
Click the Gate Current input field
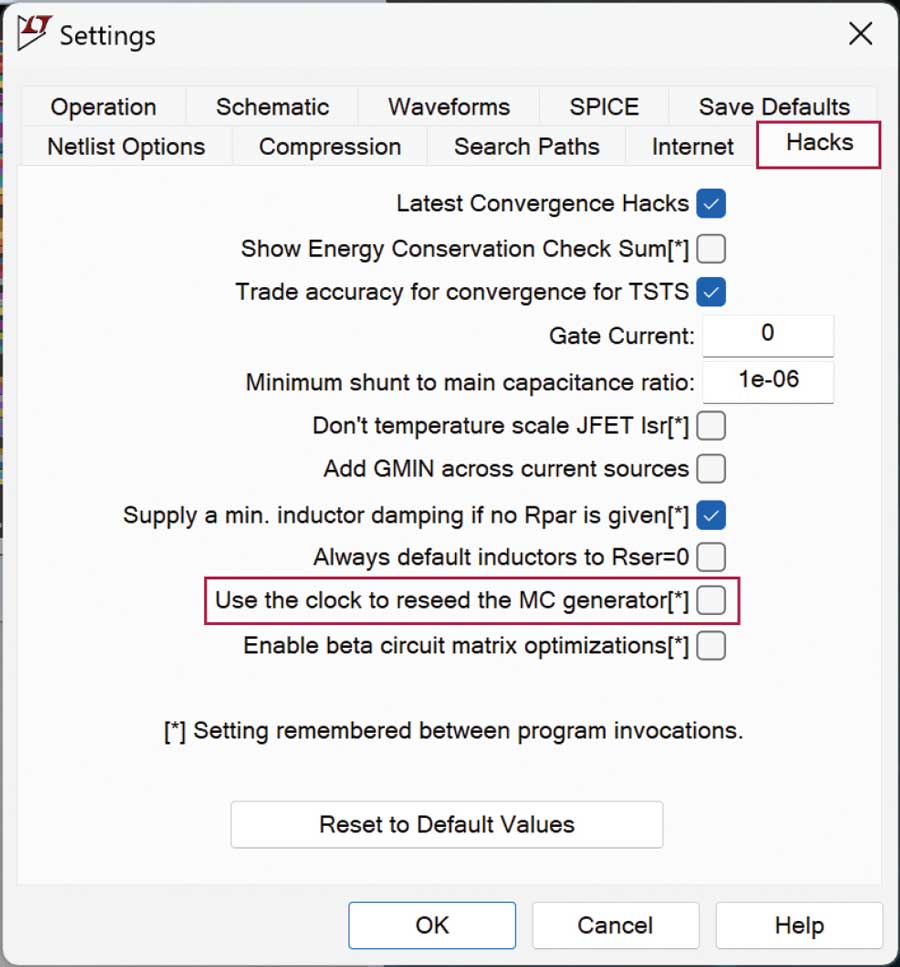click(767, 335)
